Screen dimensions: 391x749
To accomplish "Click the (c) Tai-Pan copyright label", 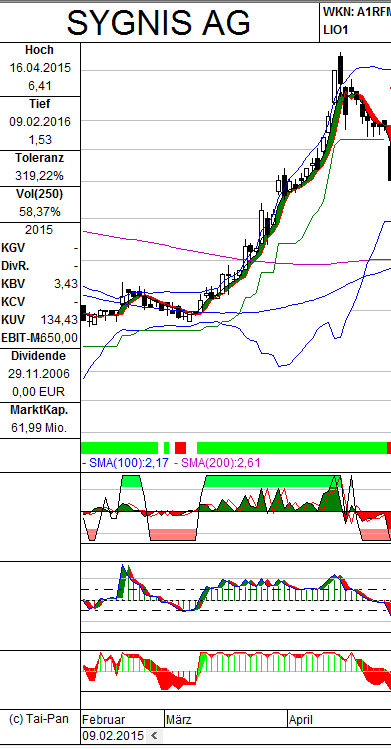I will tap(39, 719).
